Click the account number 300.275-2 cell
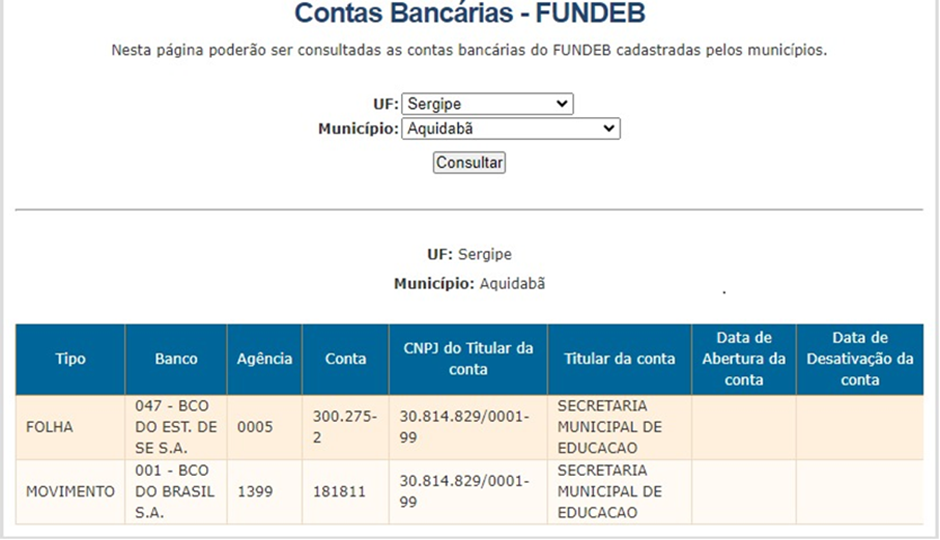This screenshot has width=940, height=540. pyautogui.click(x=345, y=427)
